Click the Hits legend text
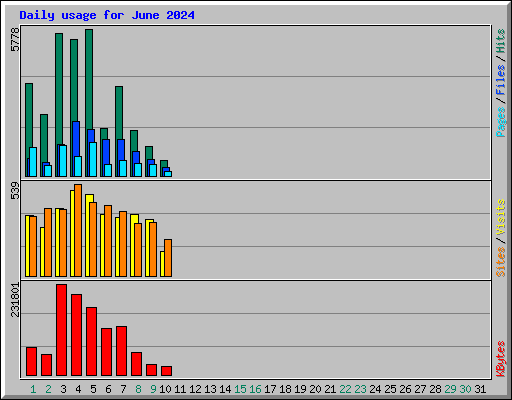This screenshot has width=512, height=400. [x=501, y=41]
